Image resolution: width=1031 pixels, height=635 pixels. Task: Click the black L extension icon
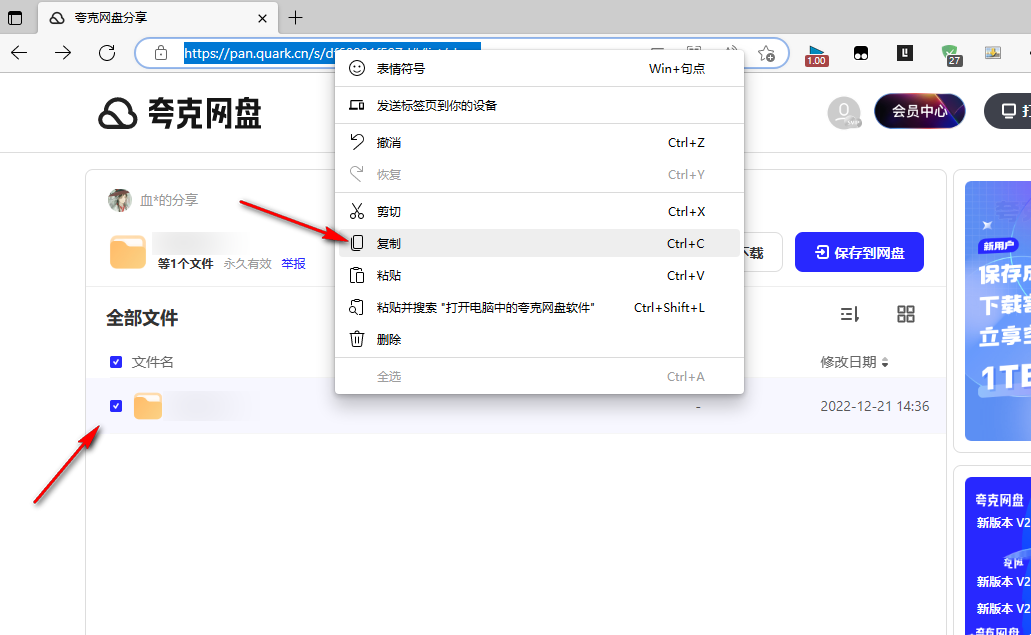click(905, 53)
